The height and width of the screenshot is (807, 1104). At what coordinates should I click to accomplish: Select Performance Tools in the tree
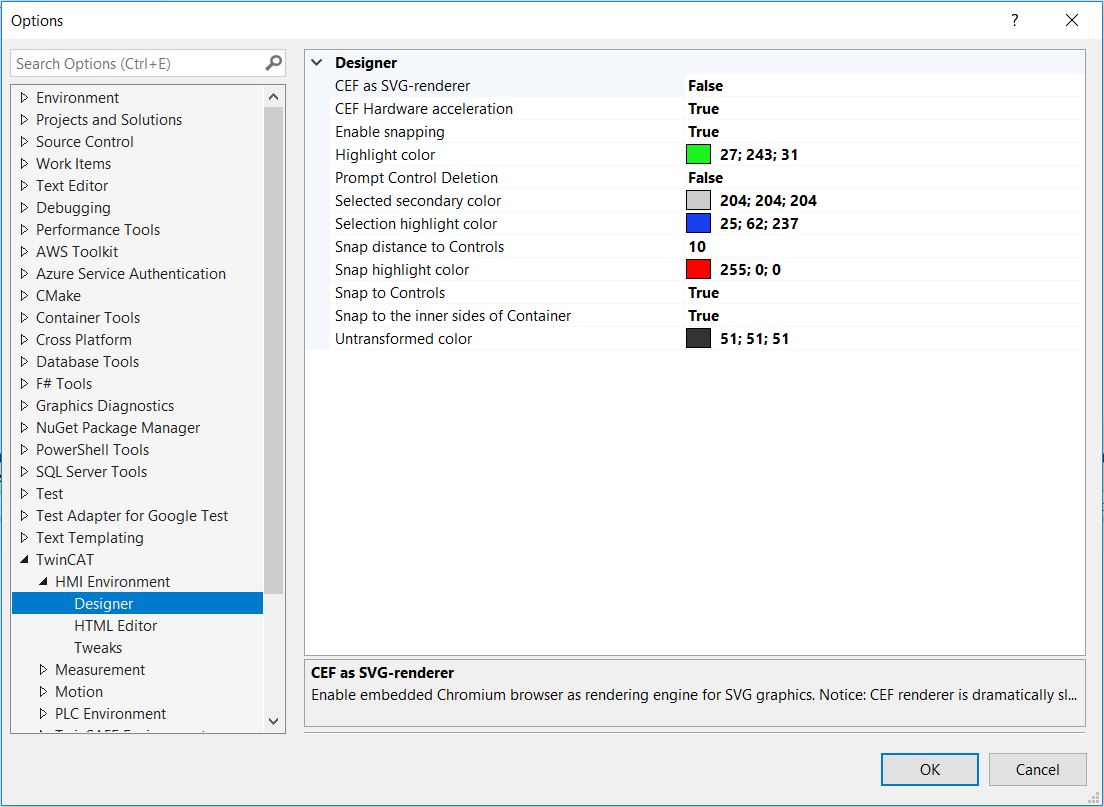pyautogui.click(x=98, y=230)
